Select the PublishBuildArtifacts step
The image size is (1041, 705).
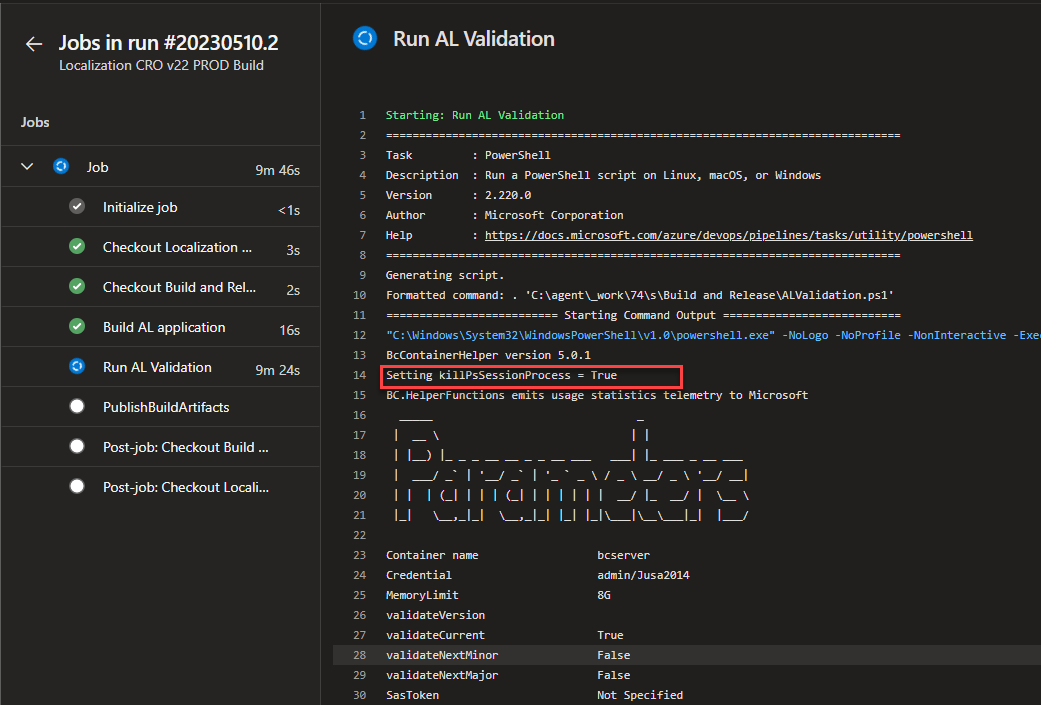coord(166,406)
